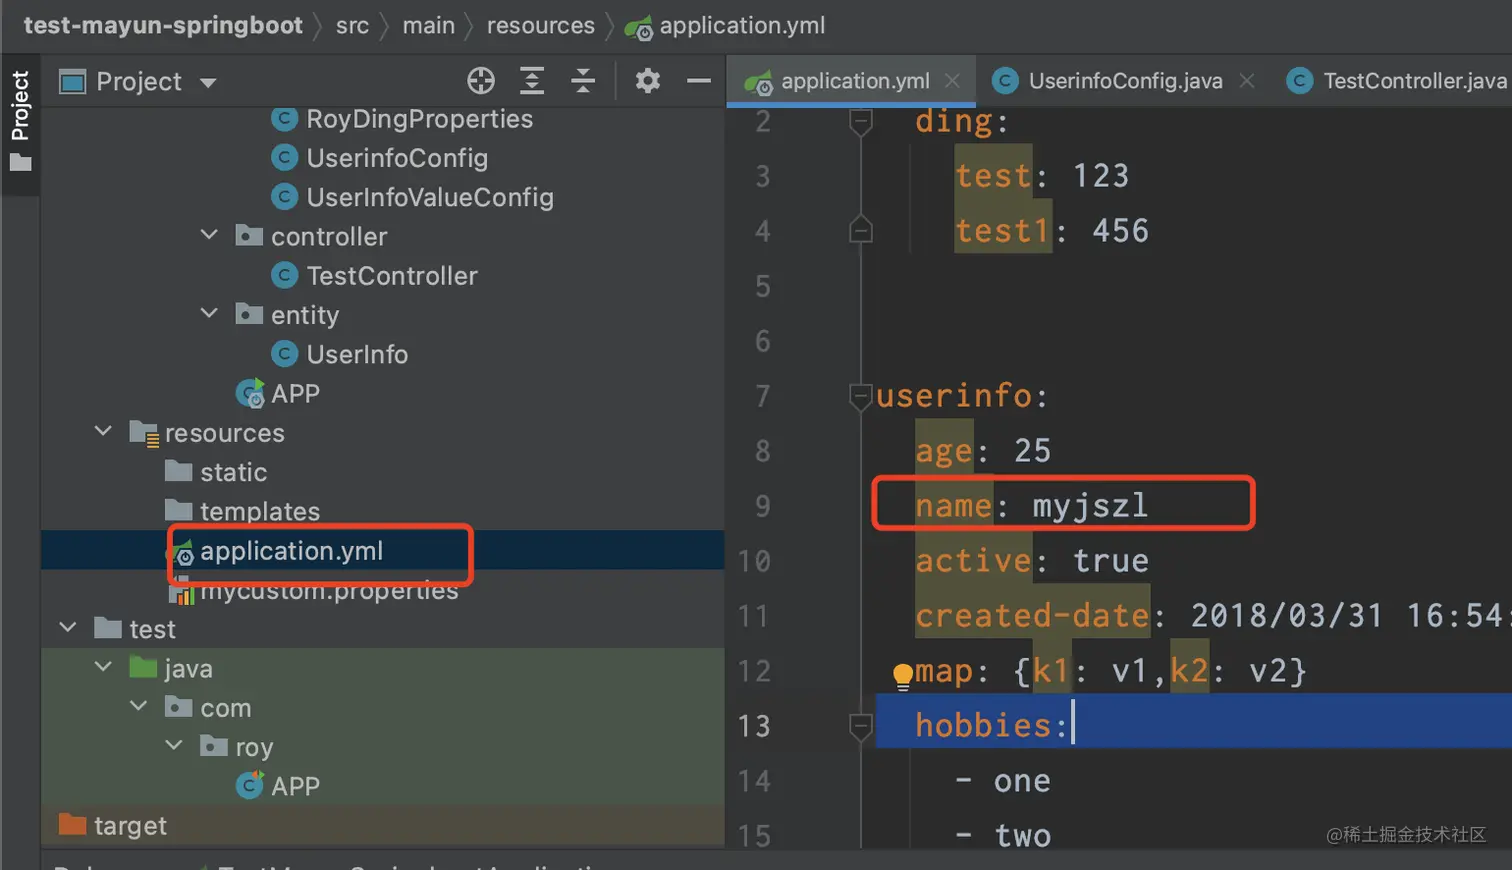
Task: Click the Expand All icon in Project panel
Action: 532,81
